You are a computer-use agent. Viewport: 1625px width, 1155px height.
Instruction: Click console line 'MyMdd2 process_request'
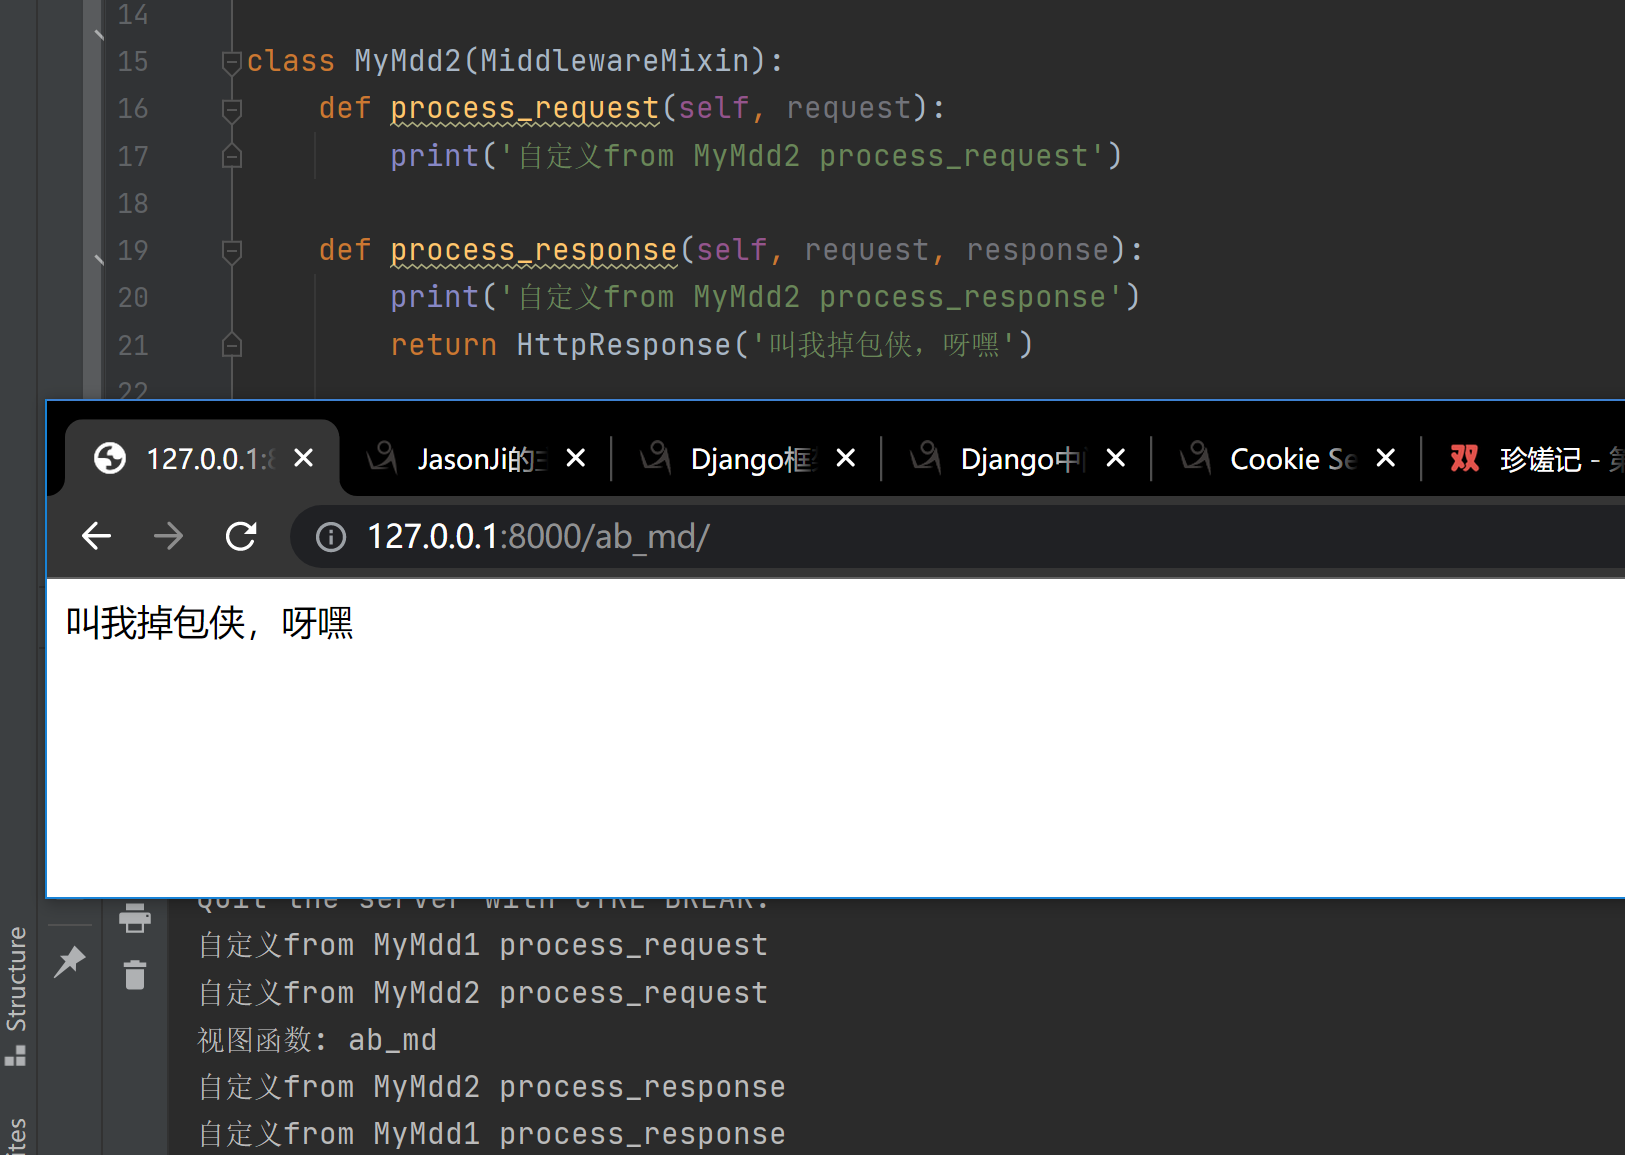(483, 993)
